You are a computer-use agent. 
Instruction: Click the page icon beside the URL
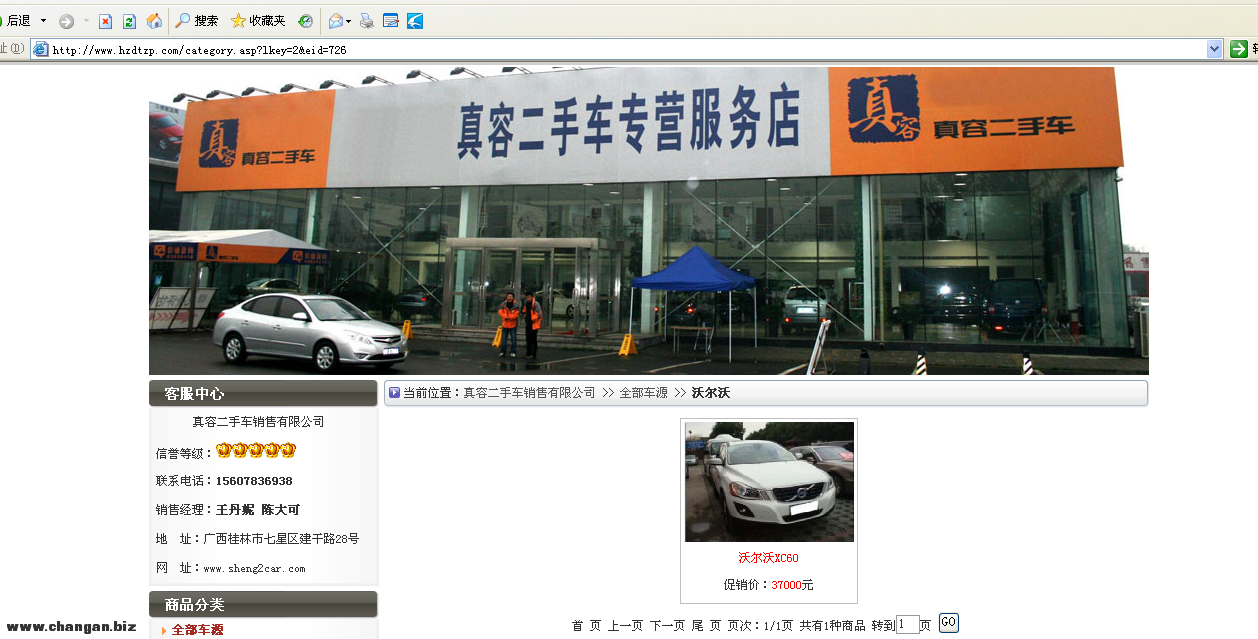point(40,49)
